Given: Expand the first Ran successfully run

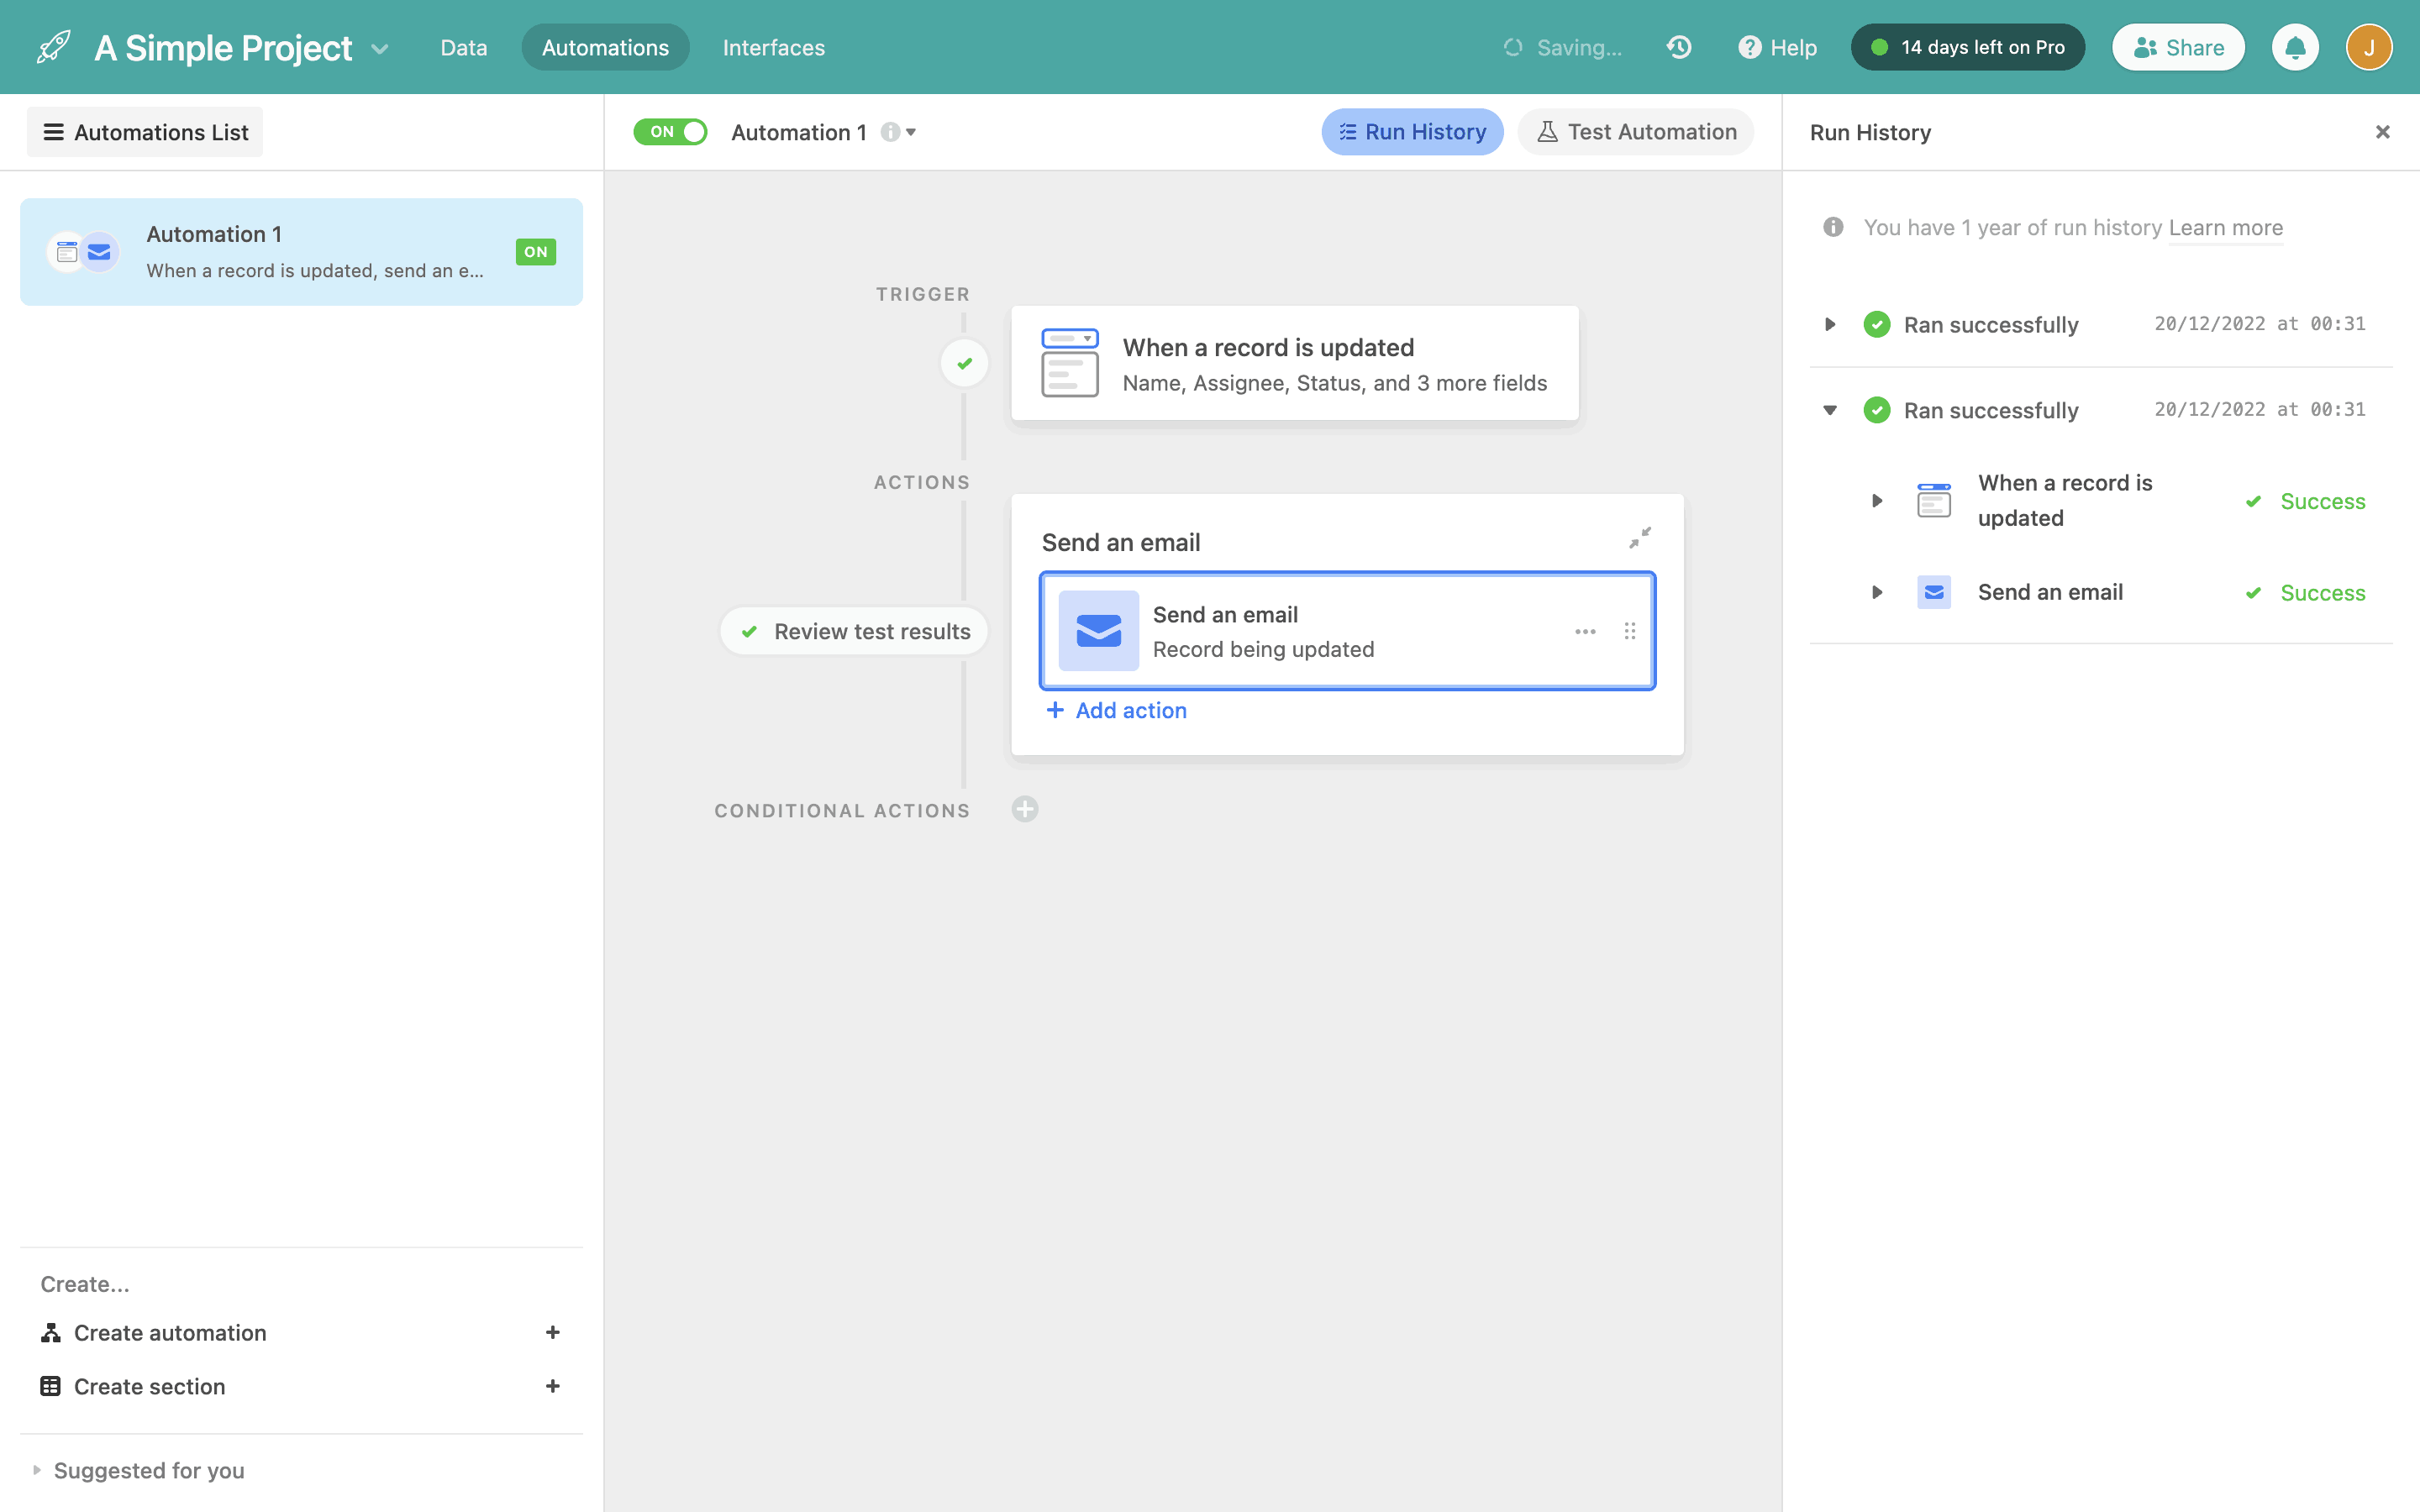Looking at the screenshot, I should (x=1830, y=324).
